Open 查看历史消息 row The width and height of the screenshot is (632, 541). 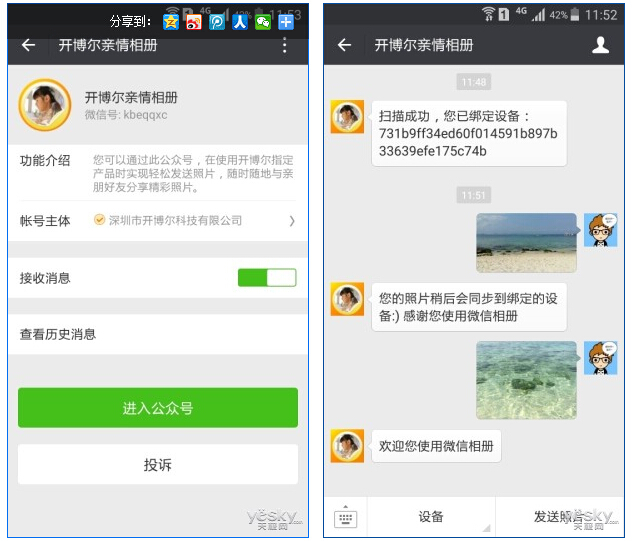(x=158, y=334)
